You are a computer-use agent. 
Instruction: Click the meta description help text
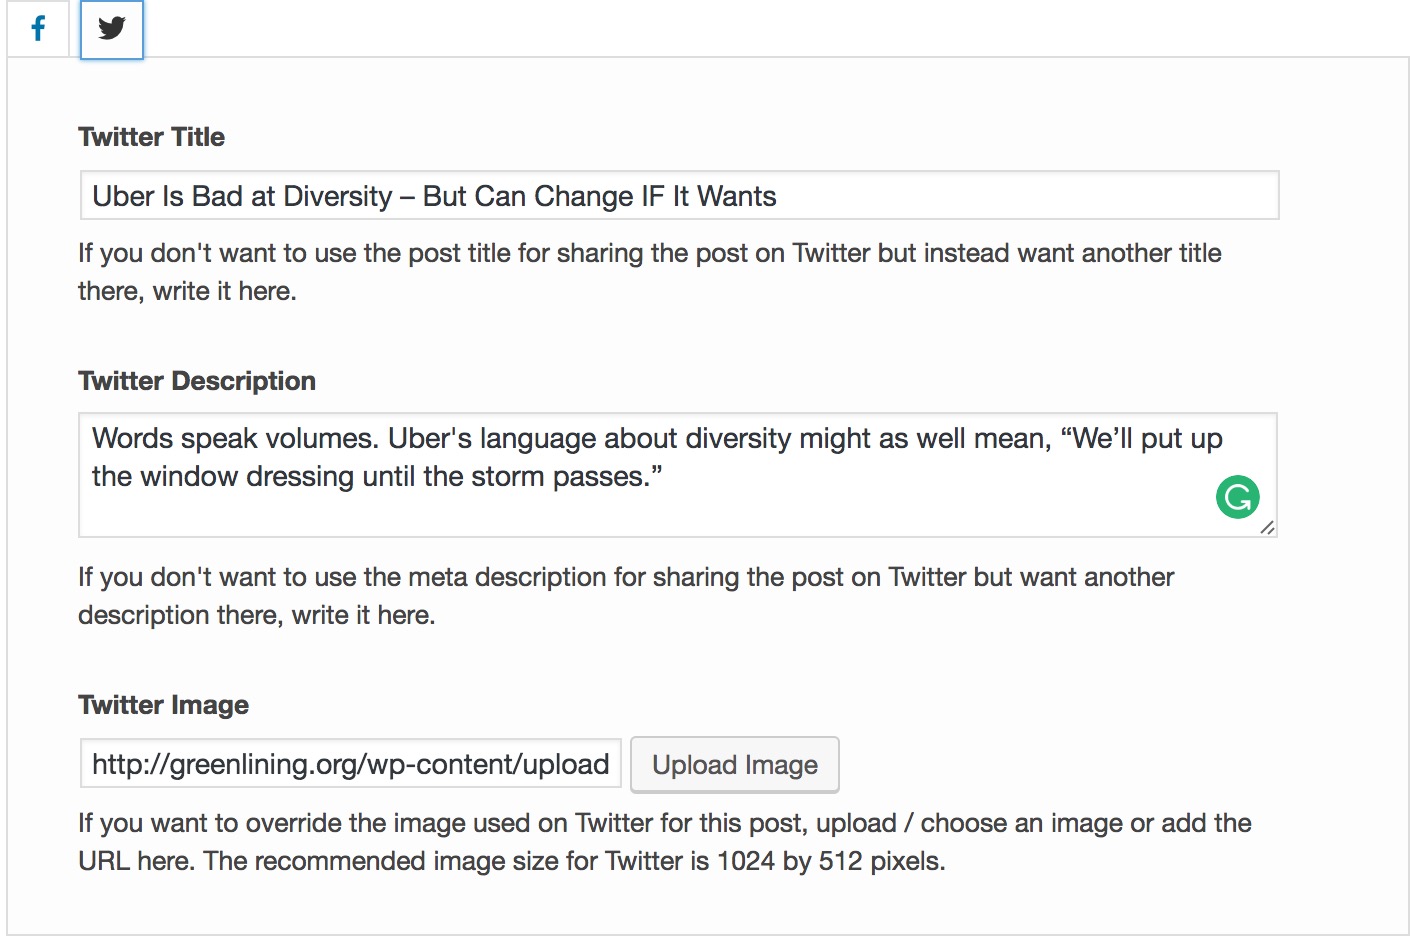click(x=626, y=596)
